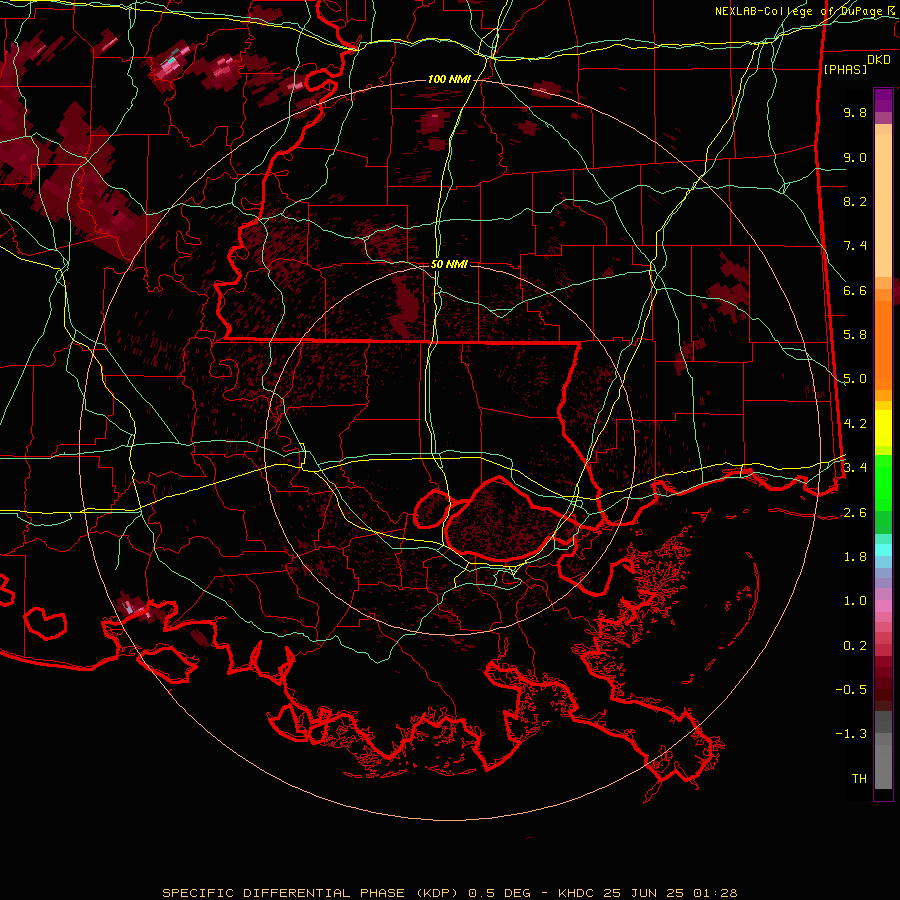This screenshot has height=900, width=900.
Task: Click the 0.2 scale label
Action: point(855,646)
